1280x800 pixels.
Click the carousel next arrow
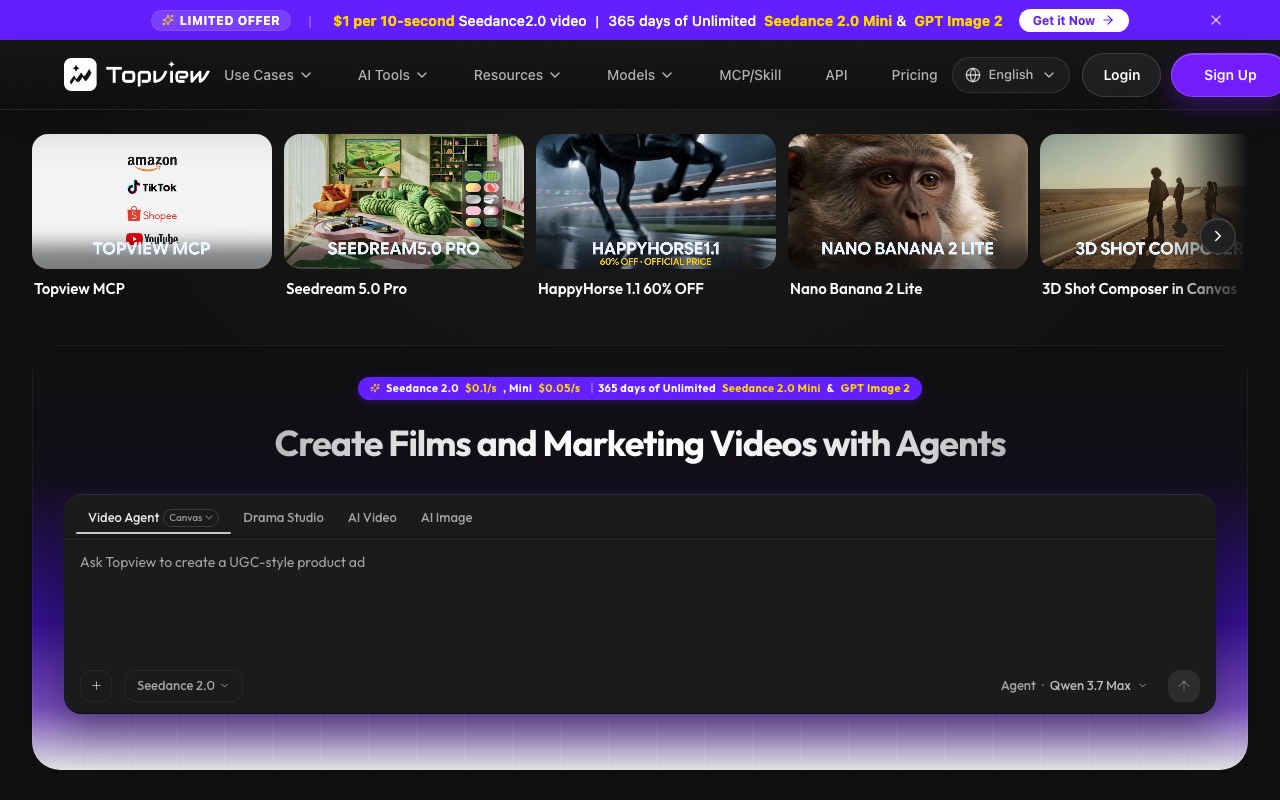pyautogui.click(x=1217, y=236)
